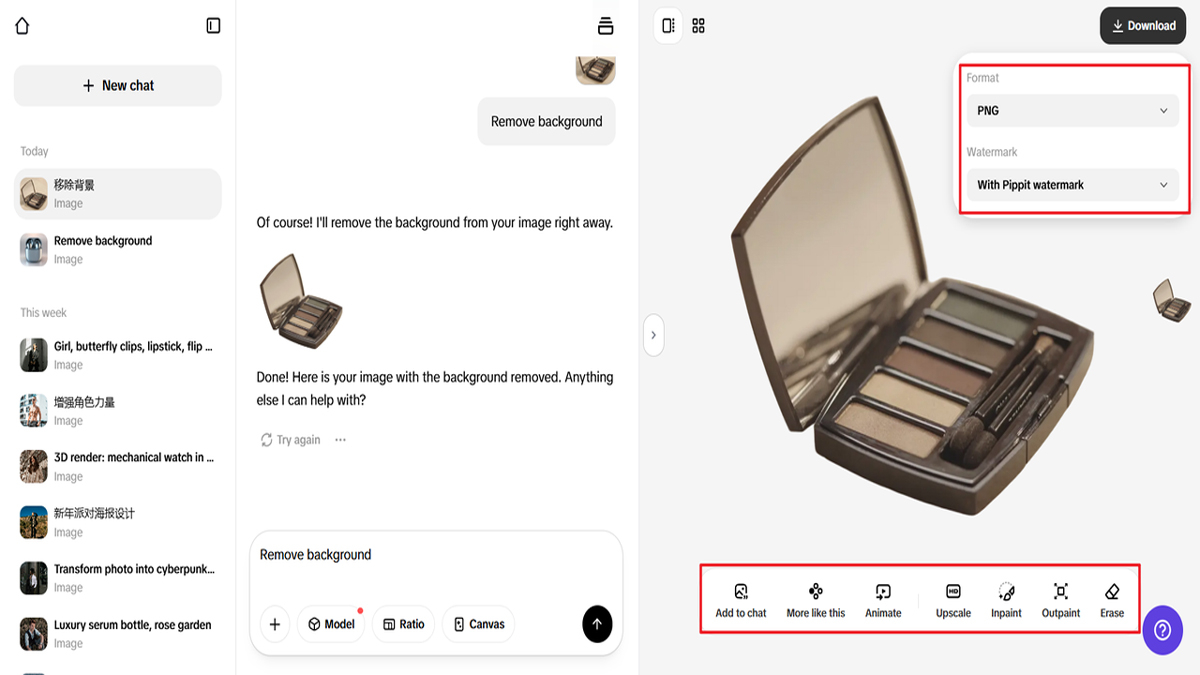Open the PNG format dropdown
This screenshot has height=675, width=1200.
[1073, 111]
